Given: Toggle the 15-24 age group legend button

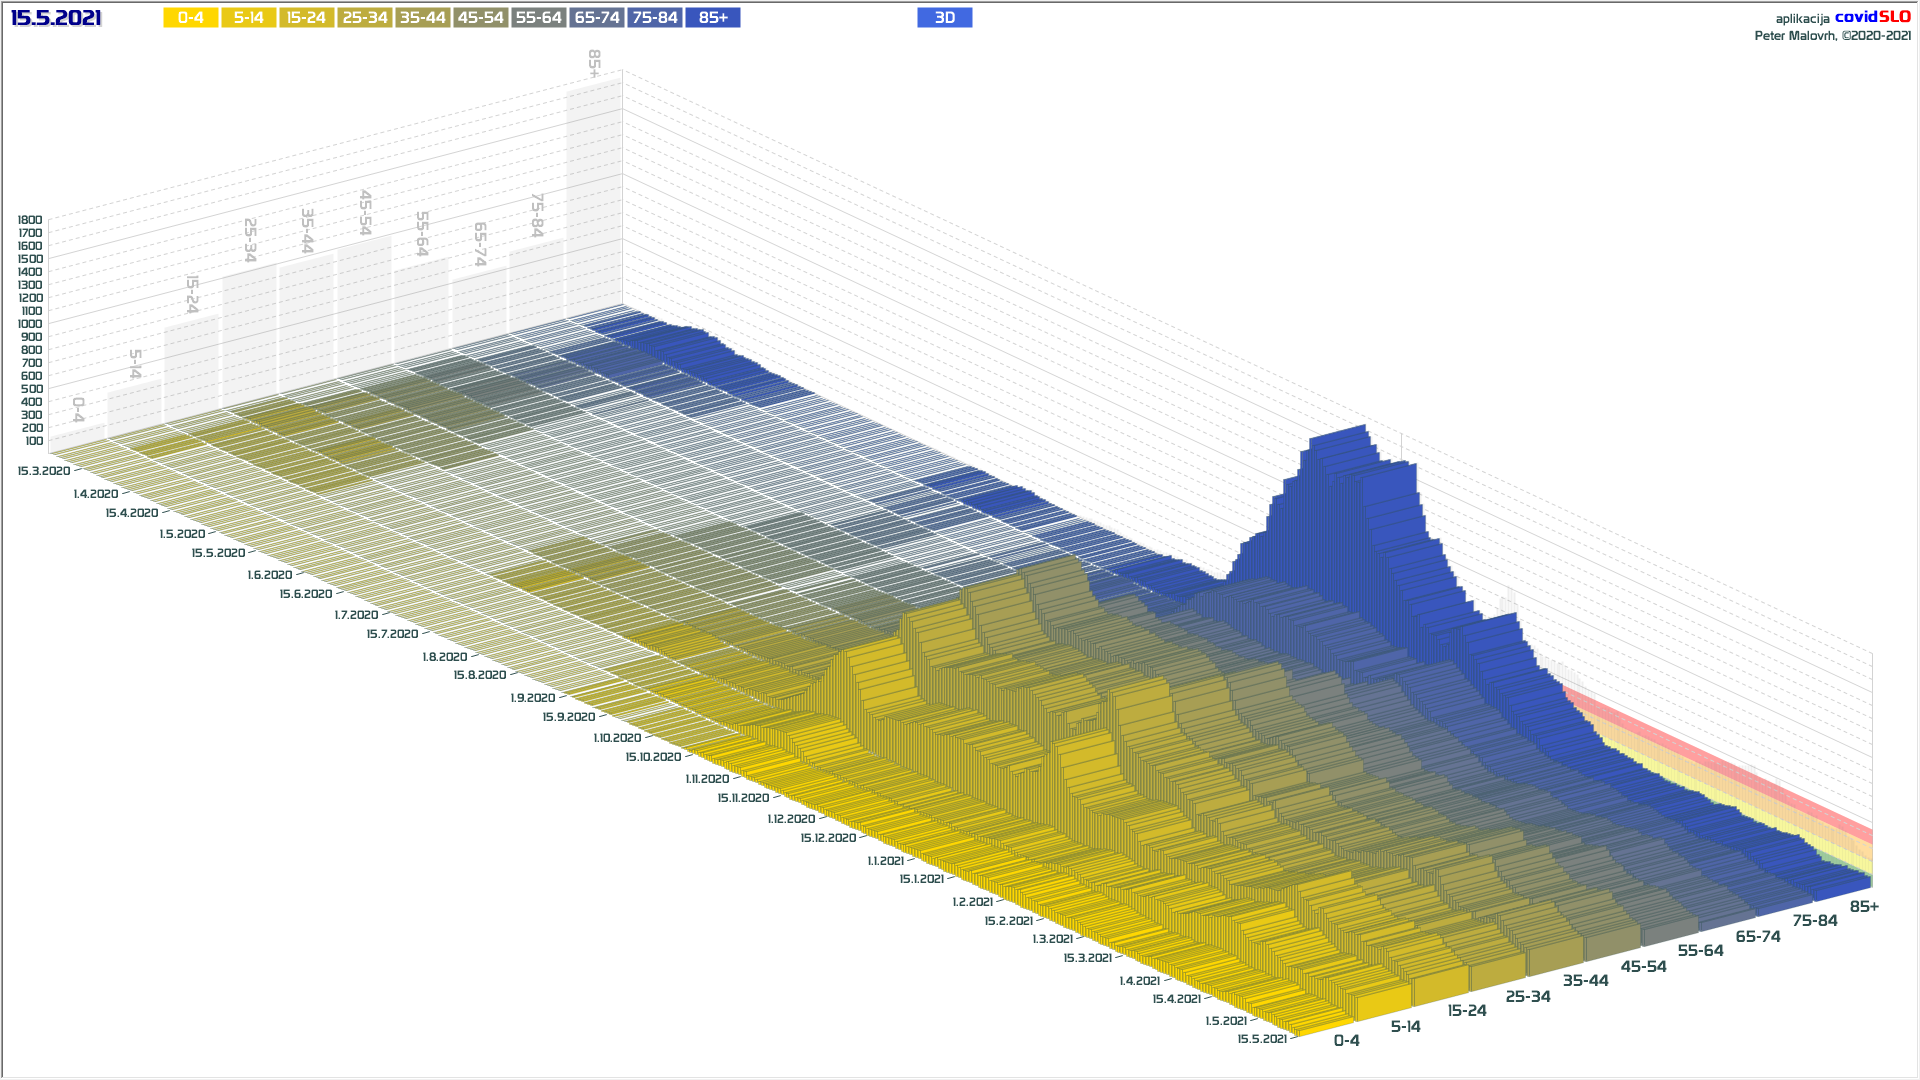Looking at the screenshot, I should coord(306,18).
